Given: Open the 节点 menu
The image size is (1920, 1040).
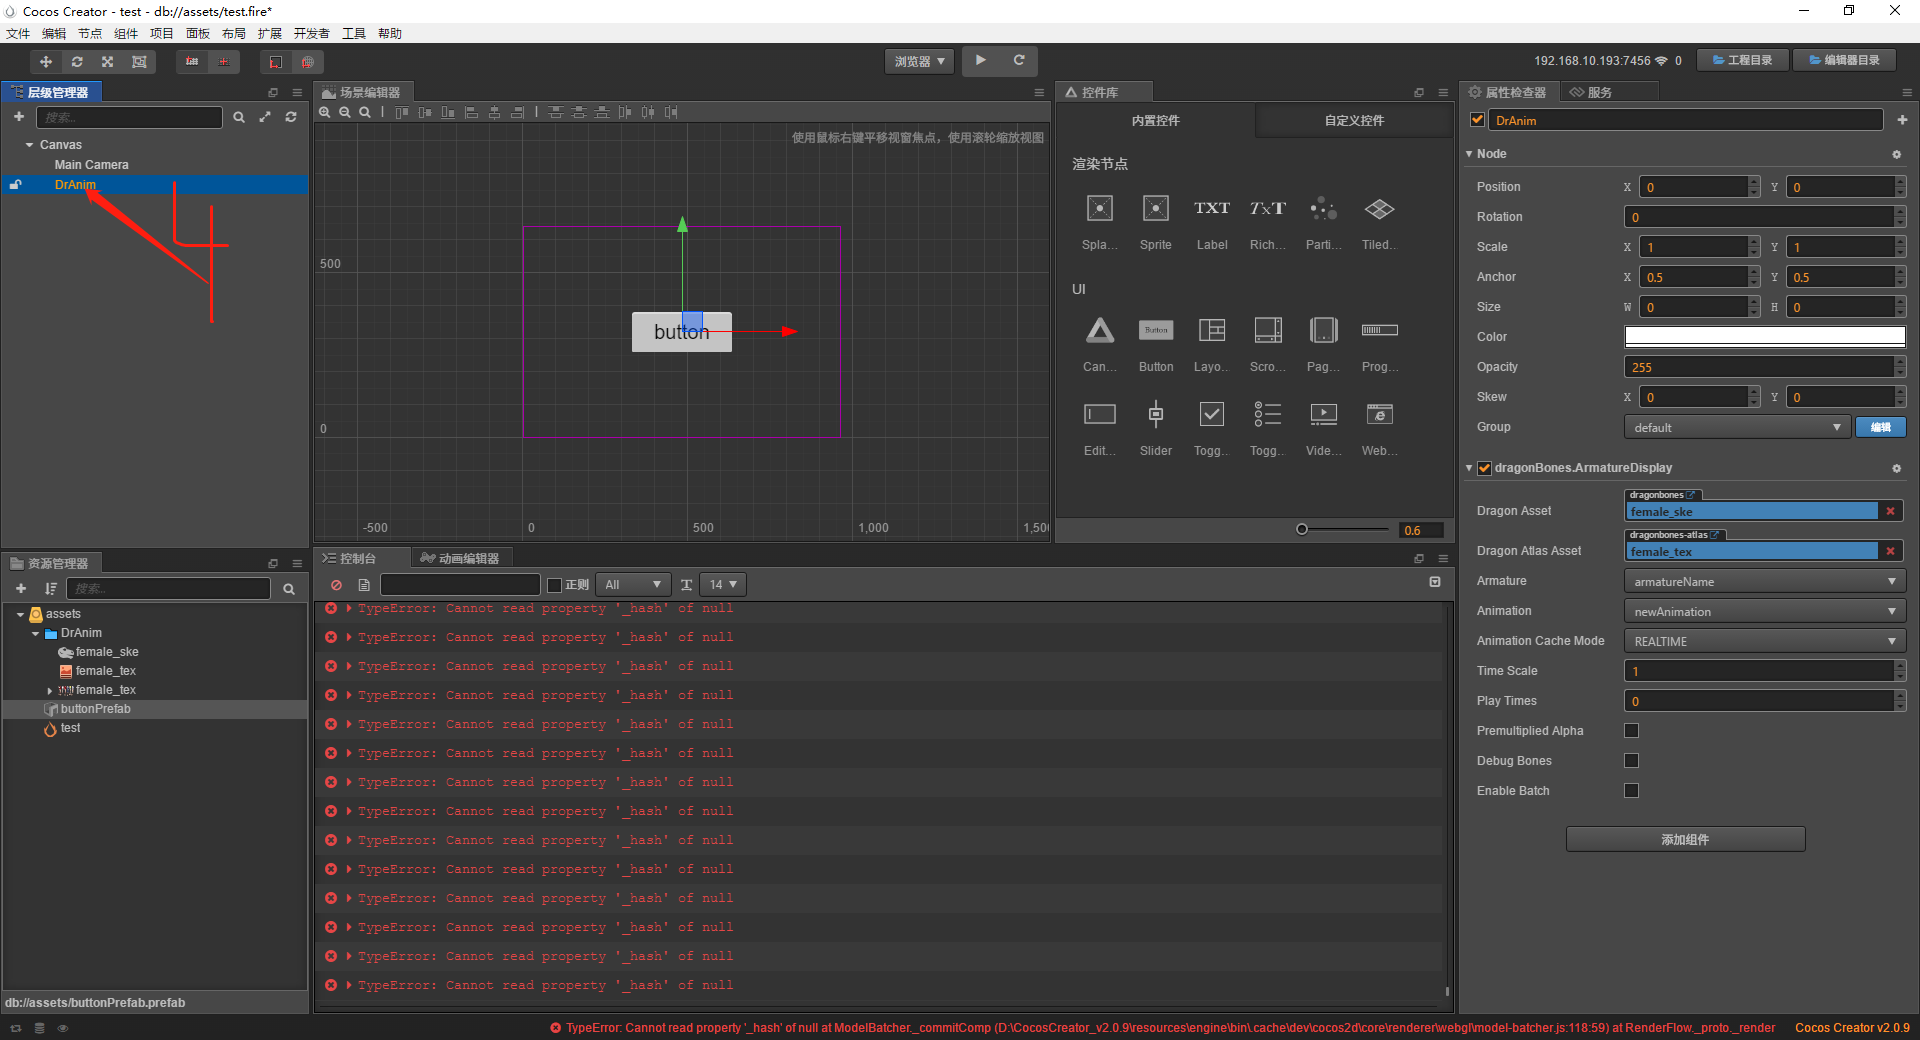Looking at the screenshot, I should 90,33.
